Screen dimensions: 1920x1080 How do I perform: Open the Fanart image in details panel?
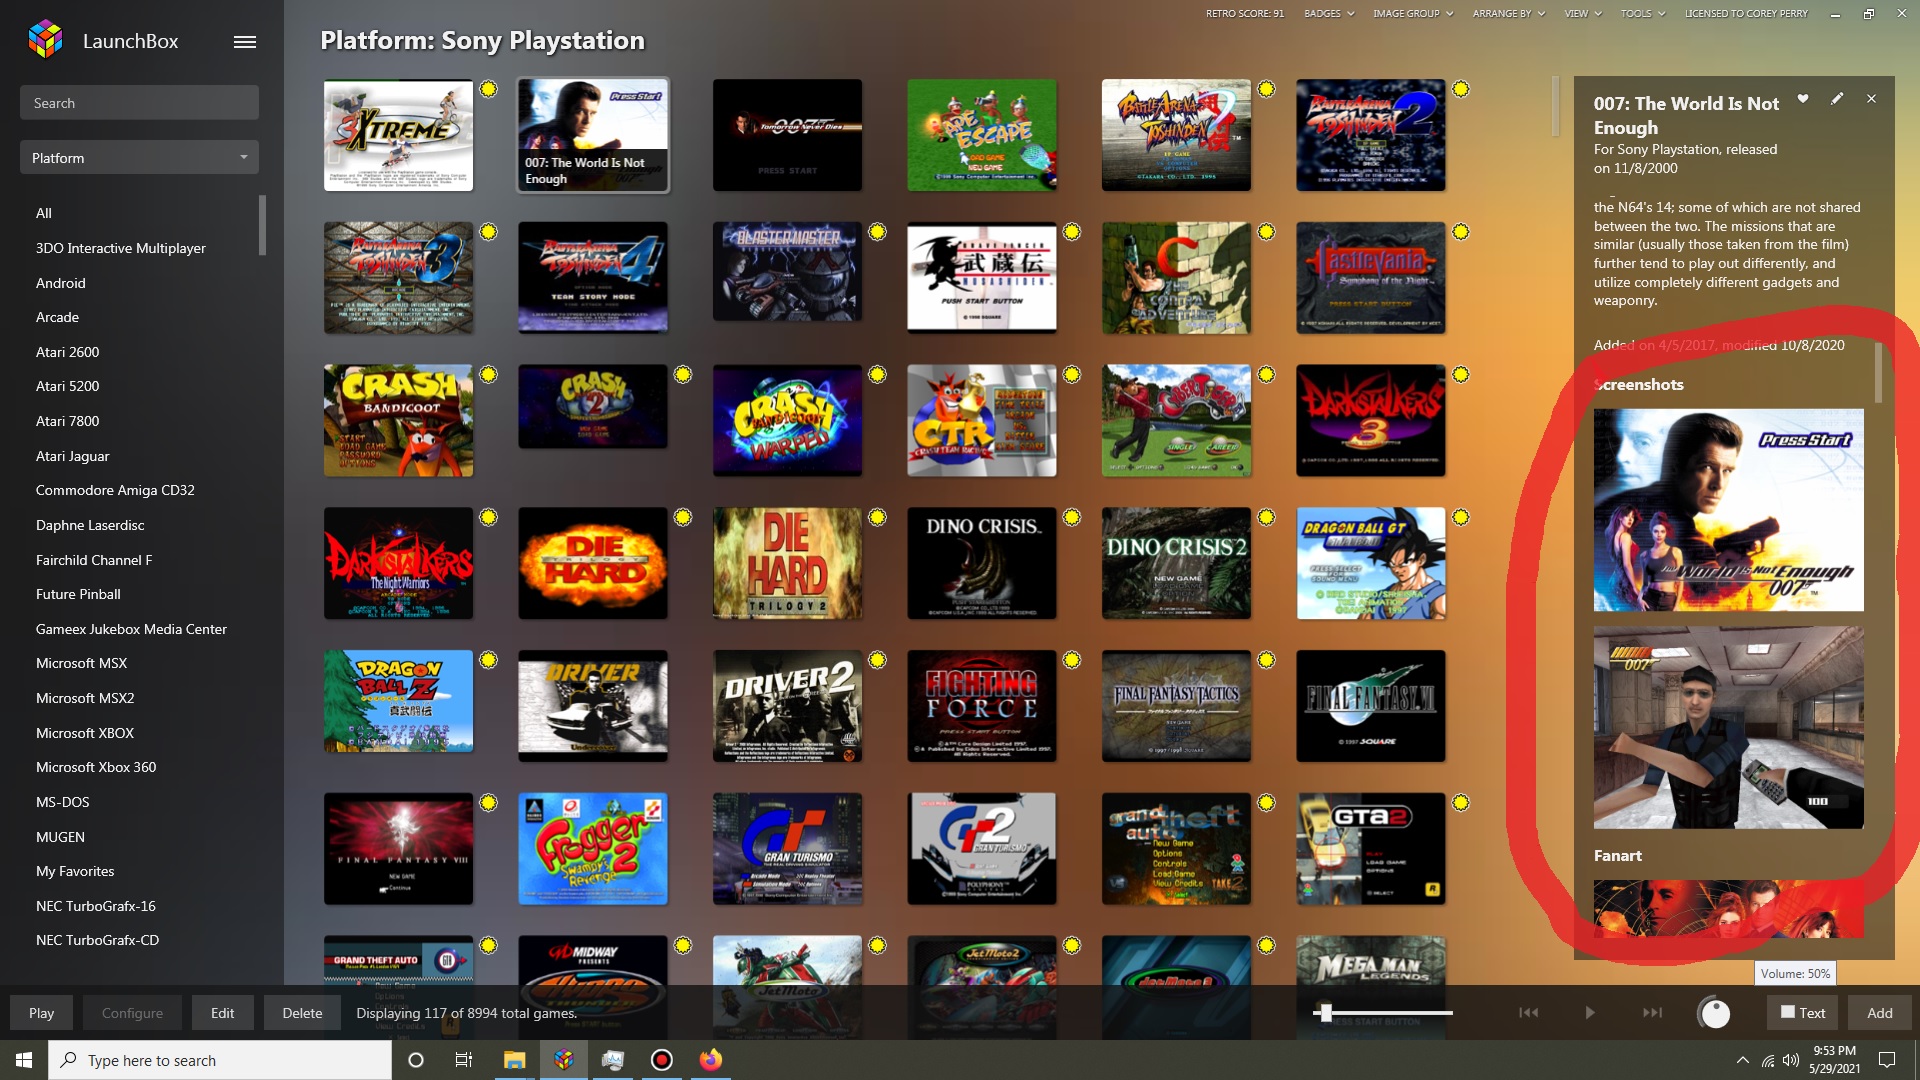1728,909
